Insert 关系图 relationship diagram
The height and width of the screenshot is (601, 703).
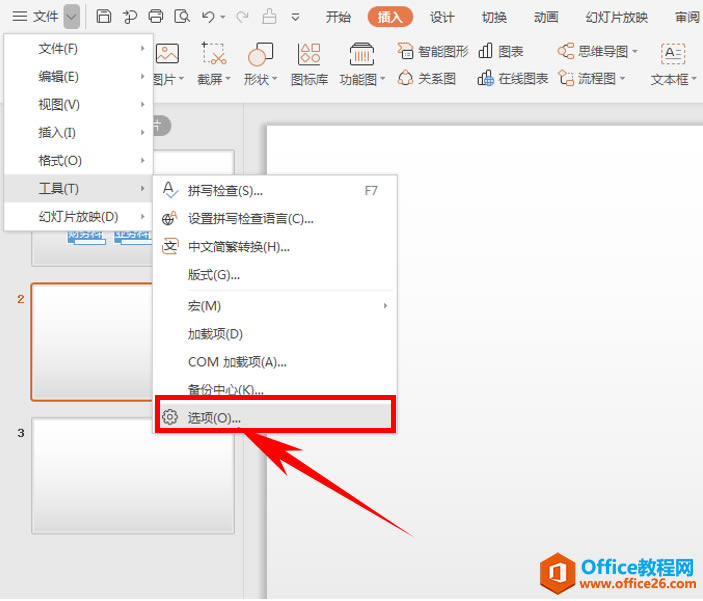(426, 78)
